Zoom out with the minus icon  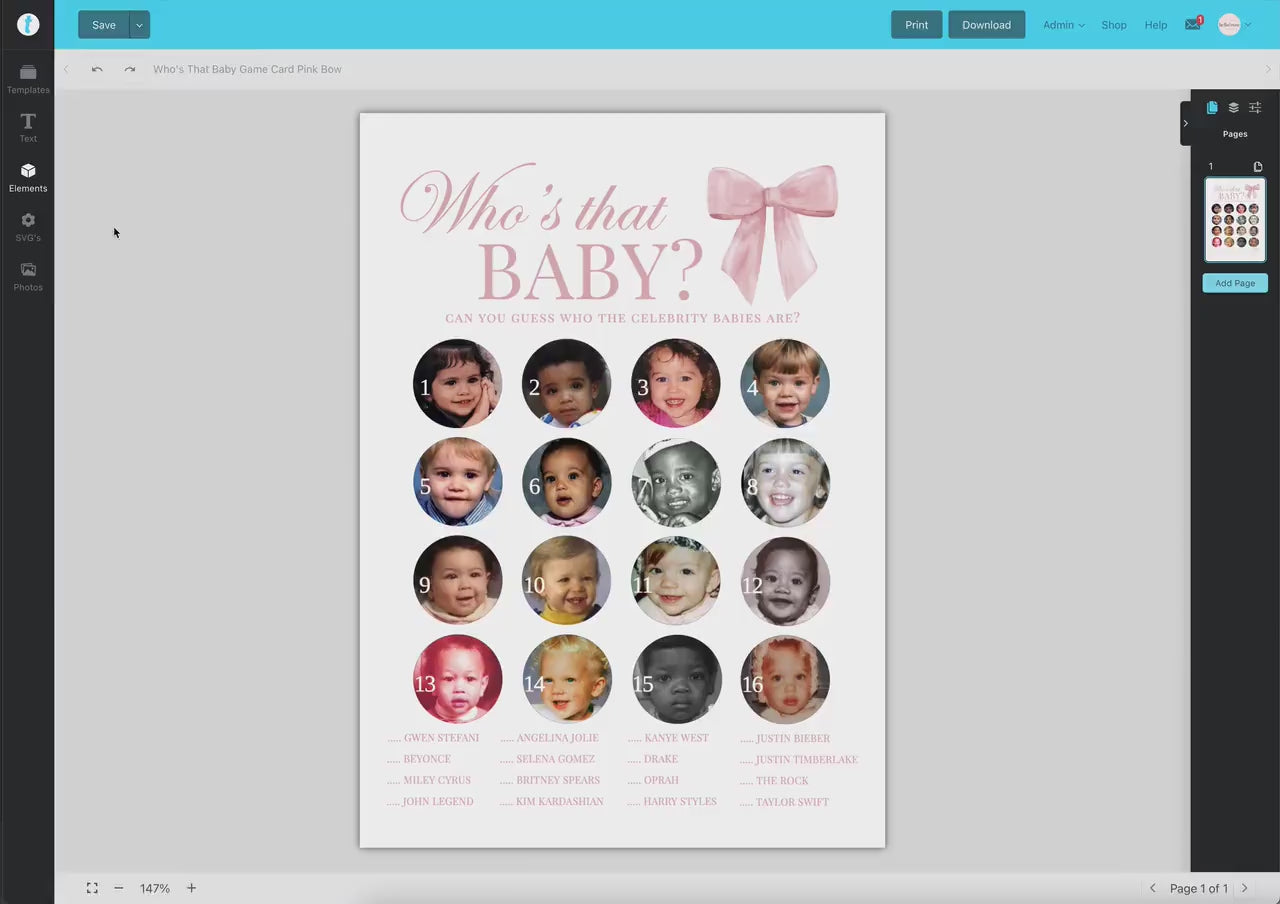click(x=118, y=888)
